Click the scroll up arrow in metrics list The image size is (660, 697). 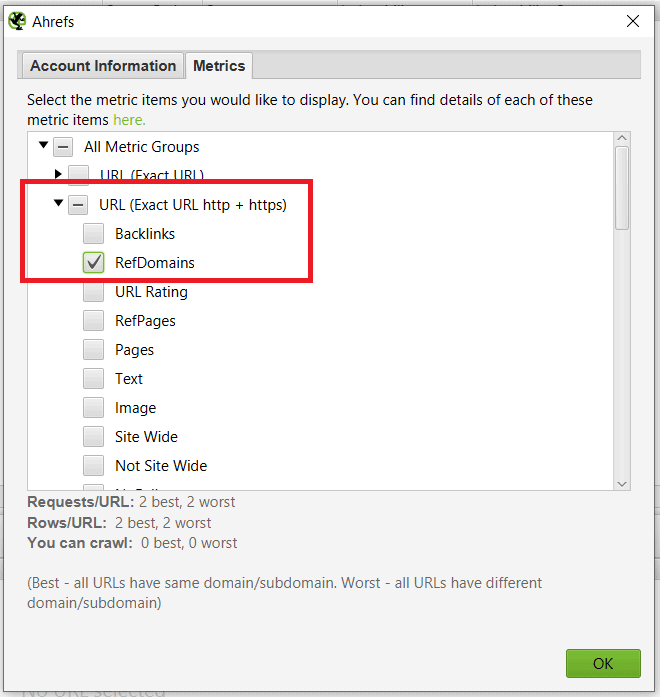point(622,138)
